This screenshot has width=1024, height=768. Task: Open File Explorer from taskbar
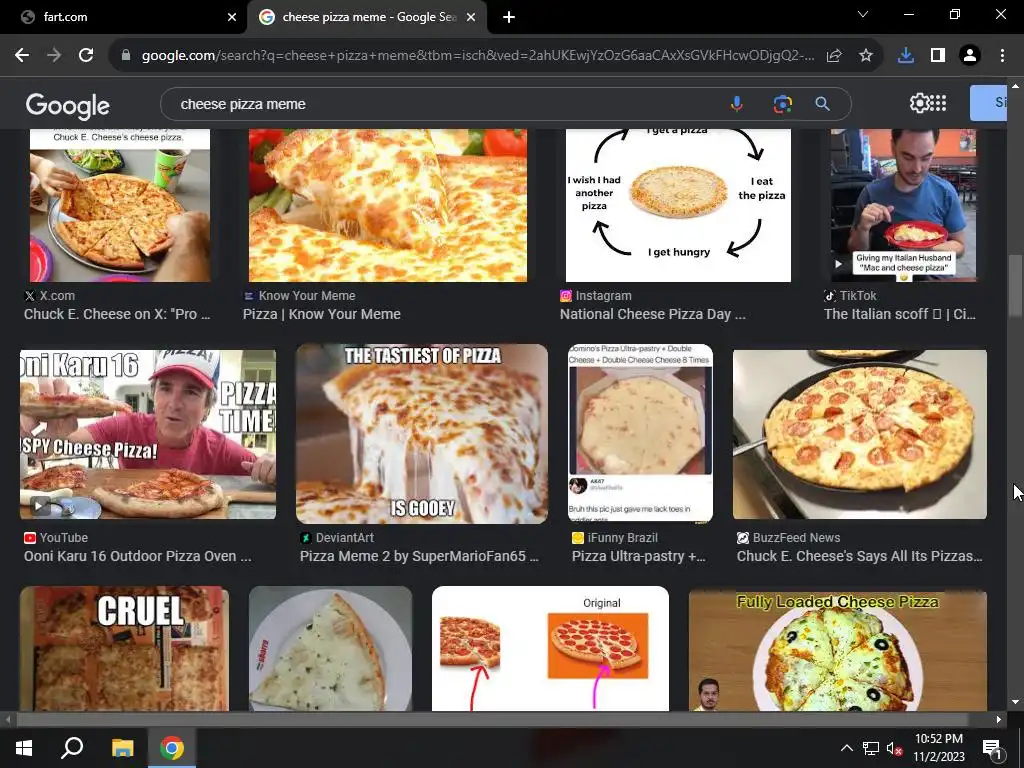pyautogui.click(x=122, y=748)
